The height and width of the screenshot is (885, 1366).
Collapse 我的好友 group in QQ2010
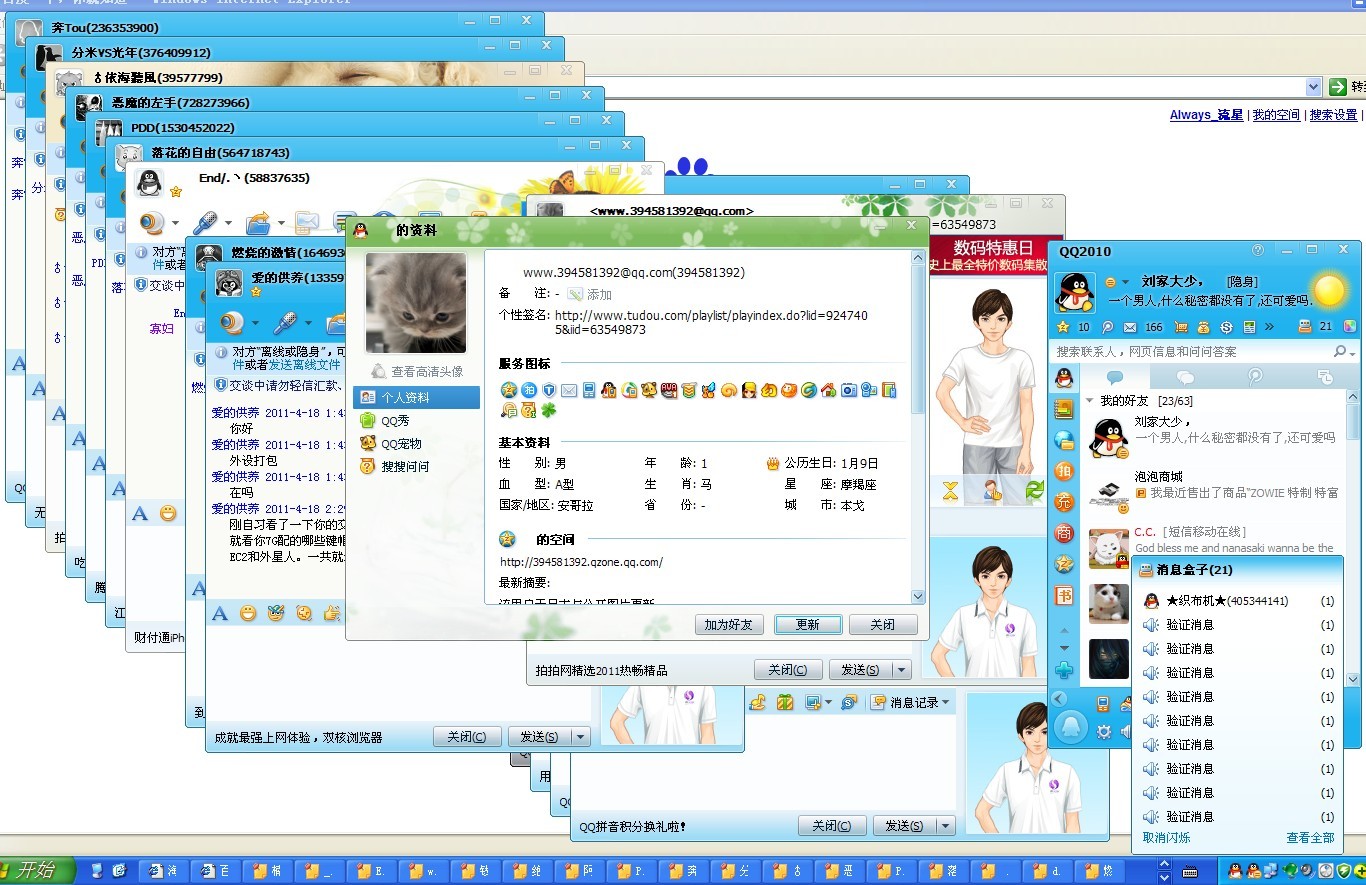click(x=1090, y=401)
